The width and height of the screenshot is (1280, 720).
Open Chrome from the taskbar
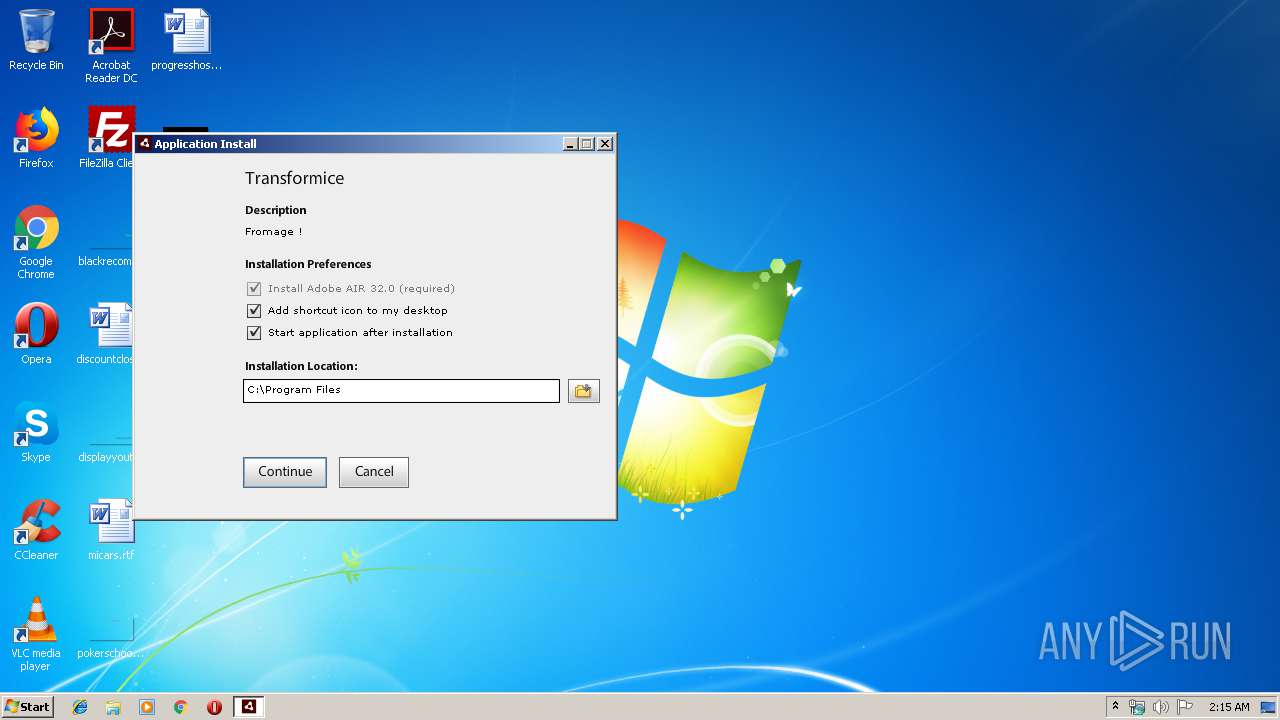180,707
